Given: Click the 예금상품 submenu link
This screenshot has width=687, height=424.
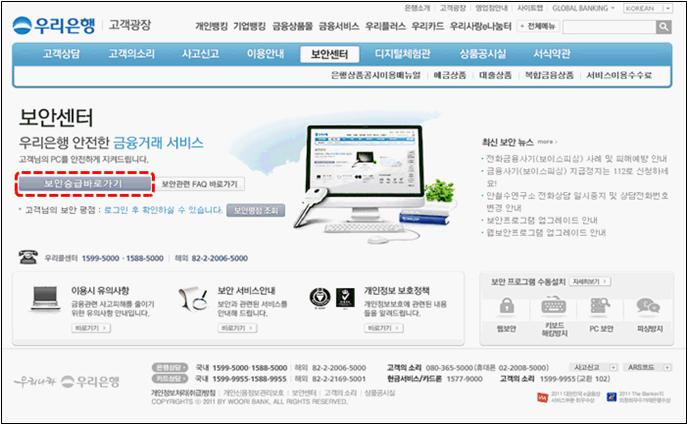Looking at the screenshot, I should click(x=450, y=75).
